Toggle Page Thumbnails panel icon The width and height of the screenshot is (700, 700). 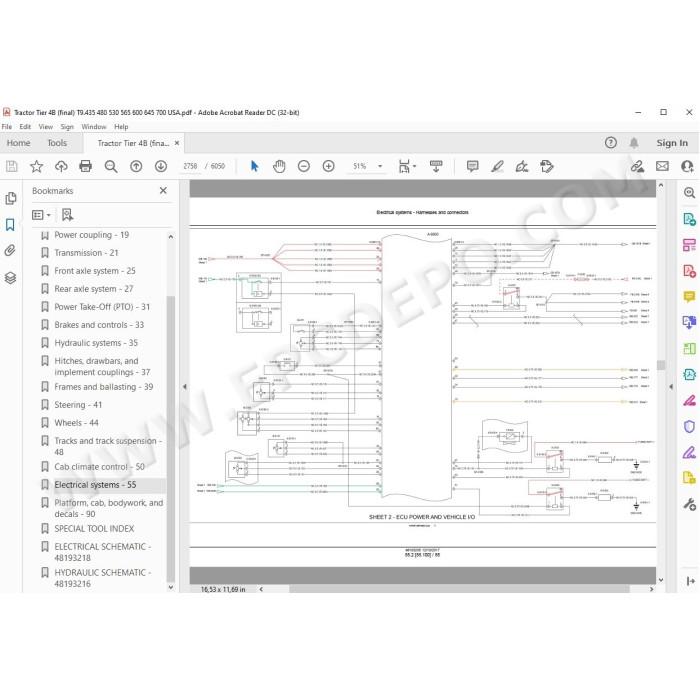[10, 198]
